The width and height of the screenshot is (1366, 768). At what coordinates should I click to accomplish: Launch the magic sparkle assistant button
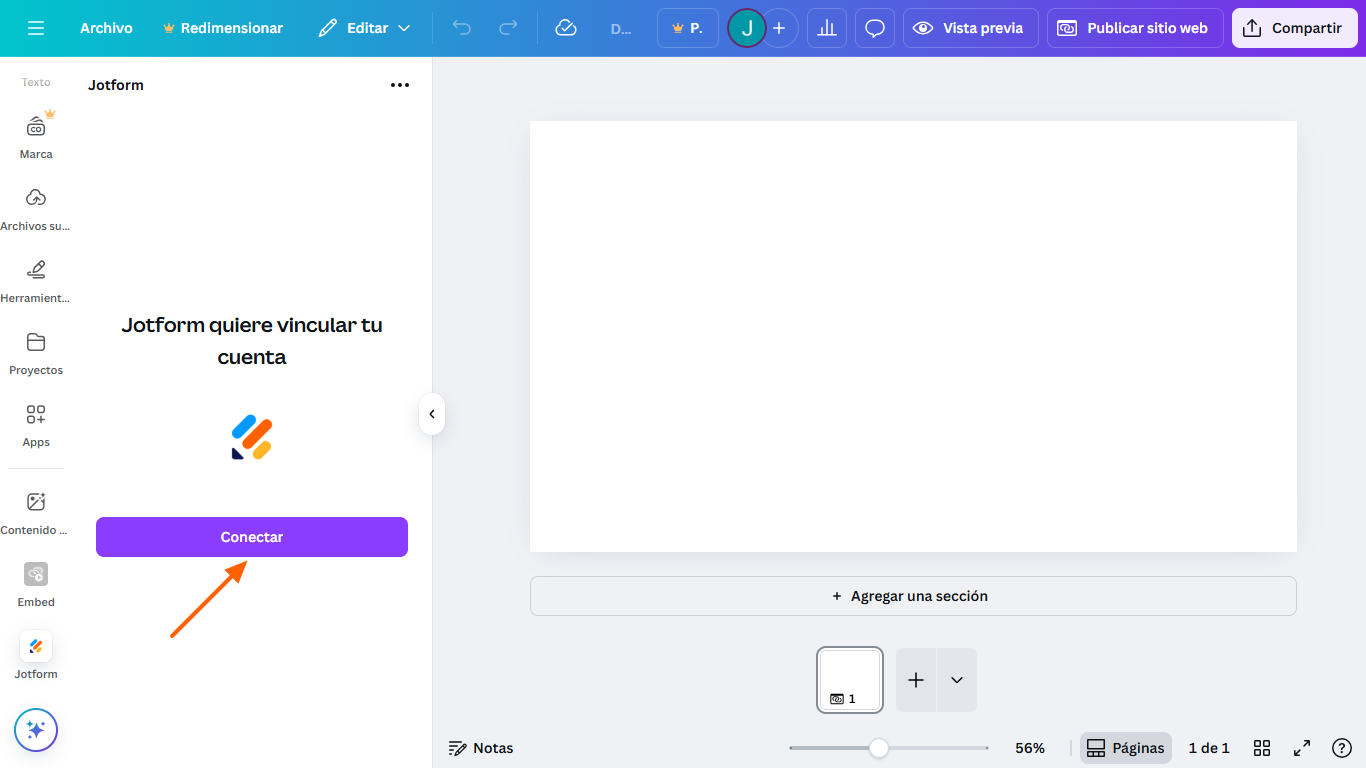(x=36, y=730)
